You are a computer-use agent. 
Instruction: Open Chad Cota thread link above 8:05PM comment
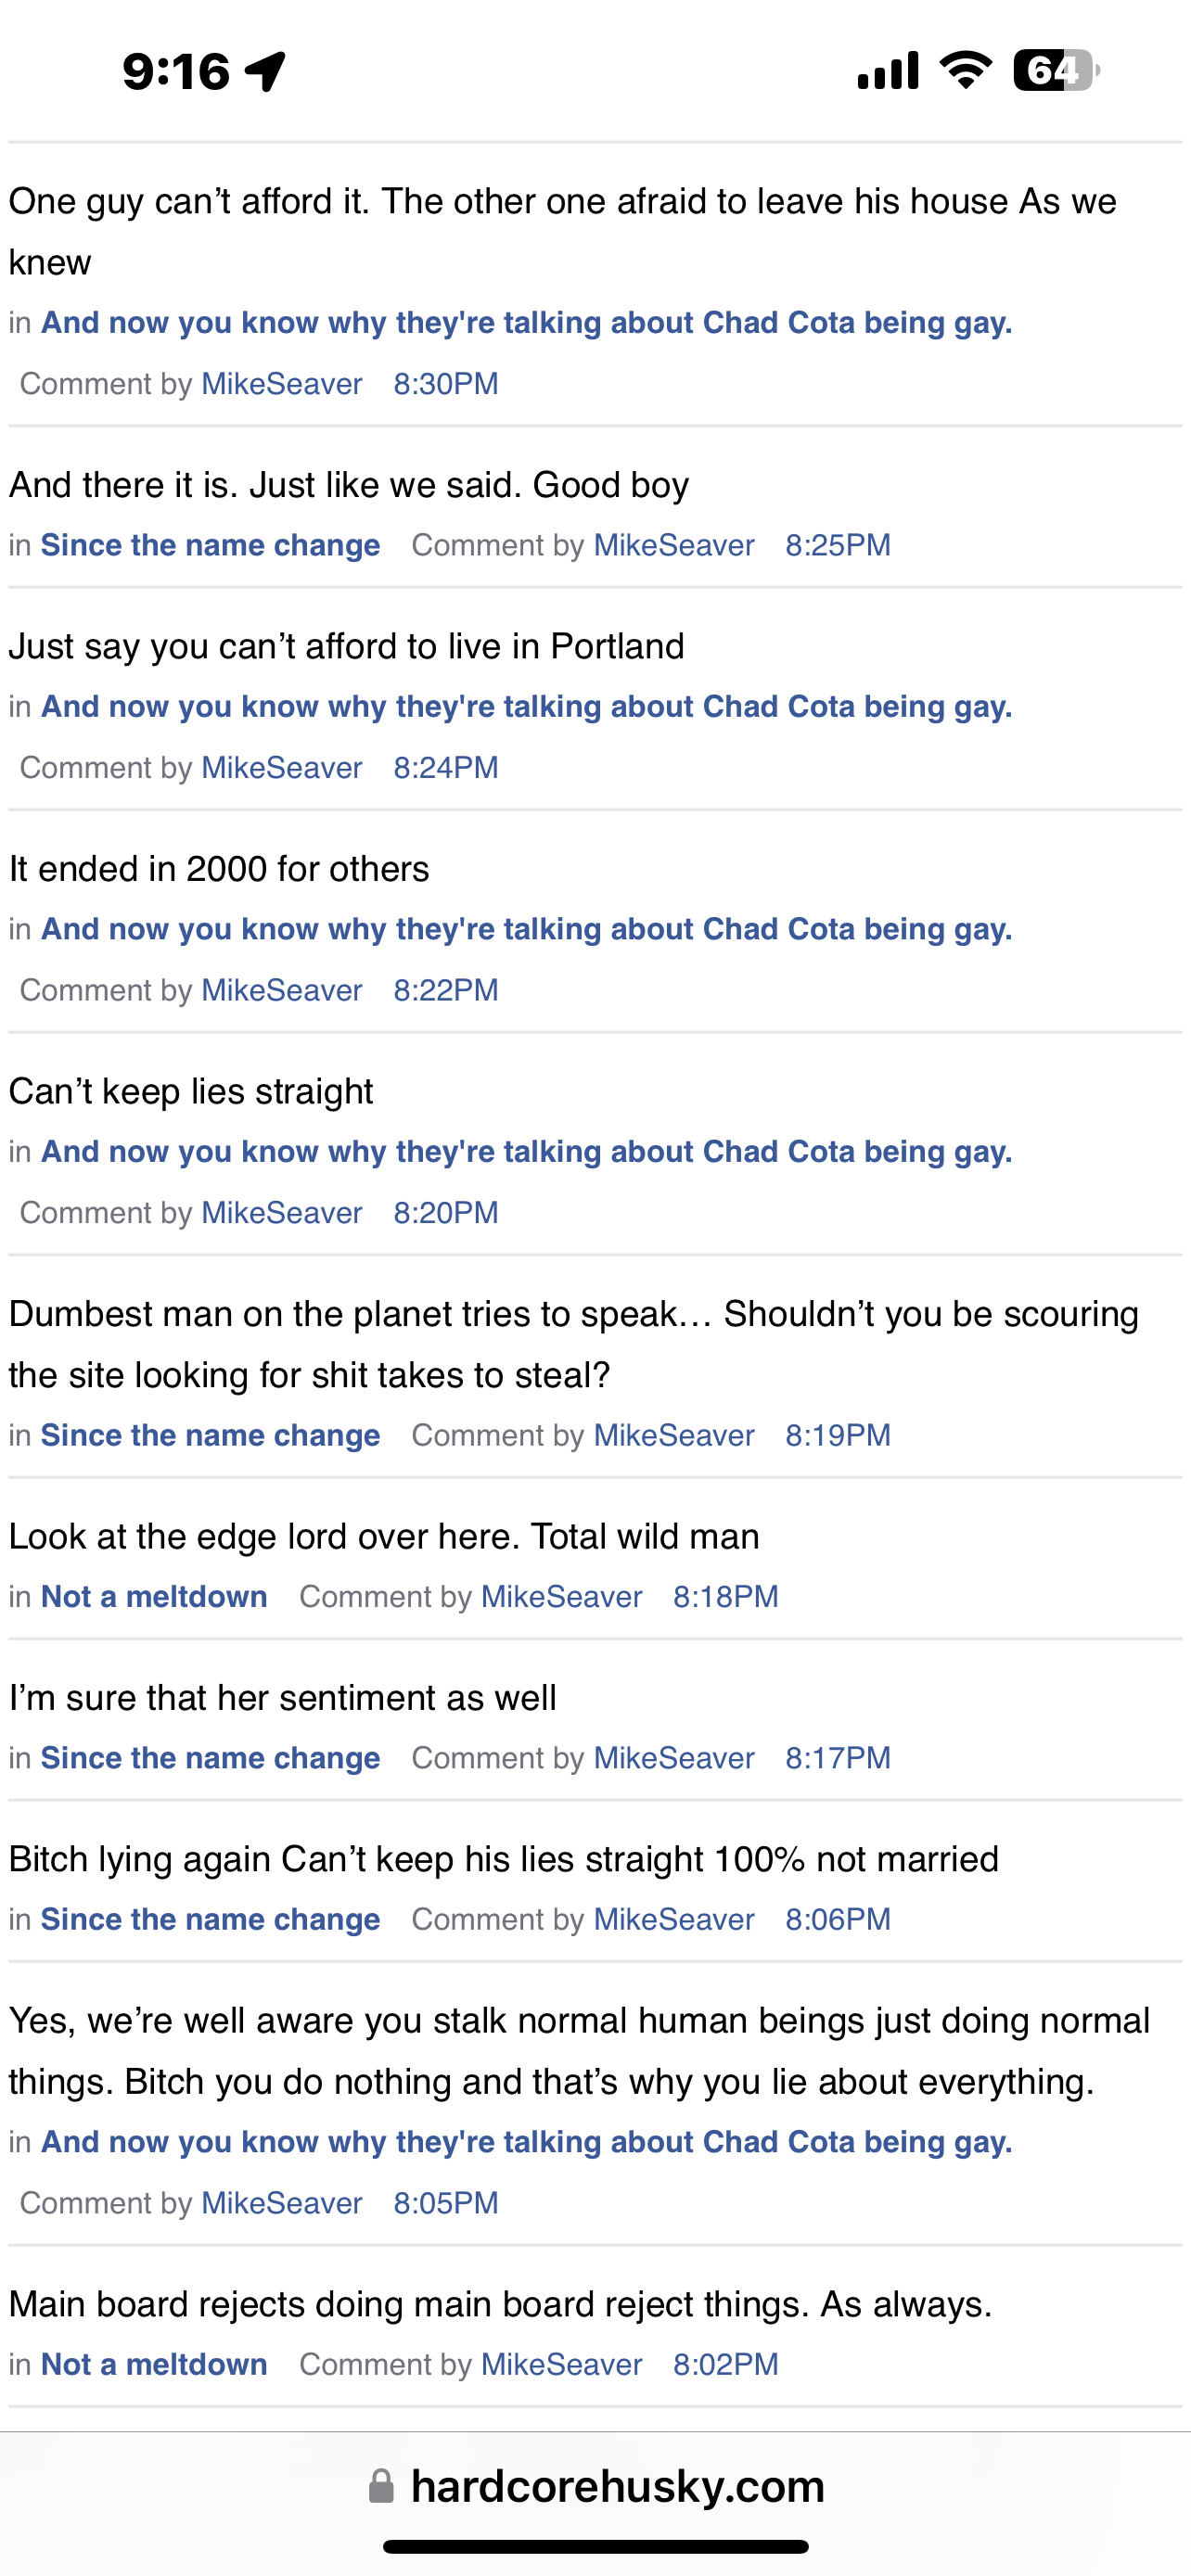[526, 2142]
